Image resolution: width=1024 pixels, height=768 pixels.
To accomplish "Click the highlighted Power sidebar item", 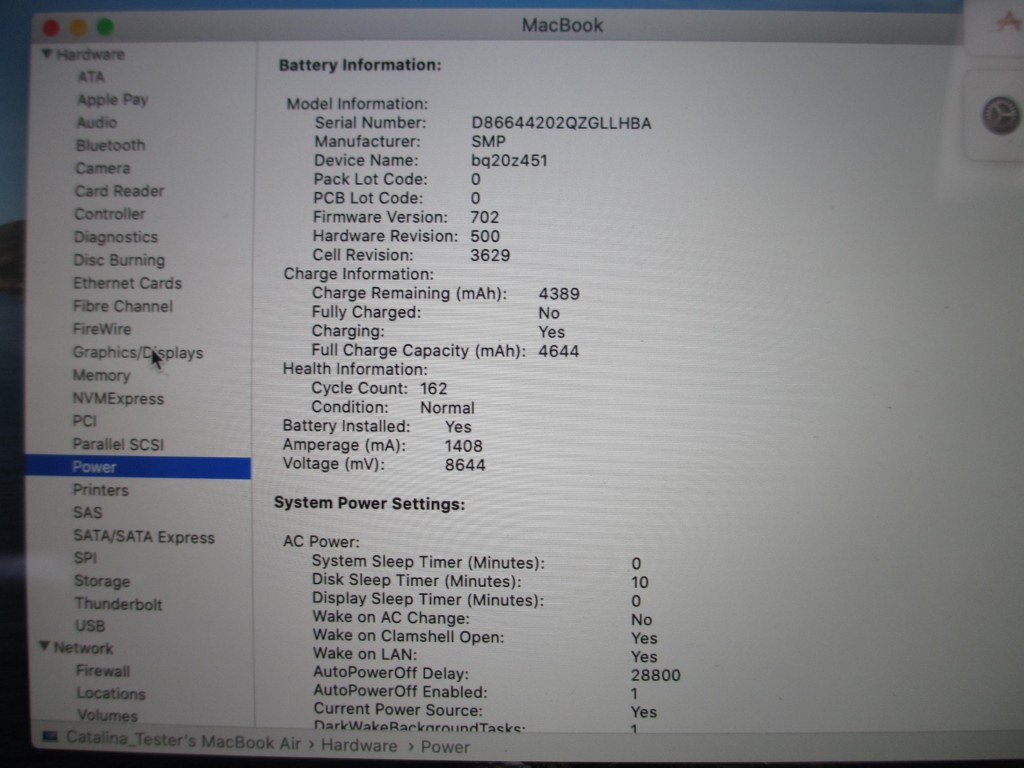I will (138, 467).
